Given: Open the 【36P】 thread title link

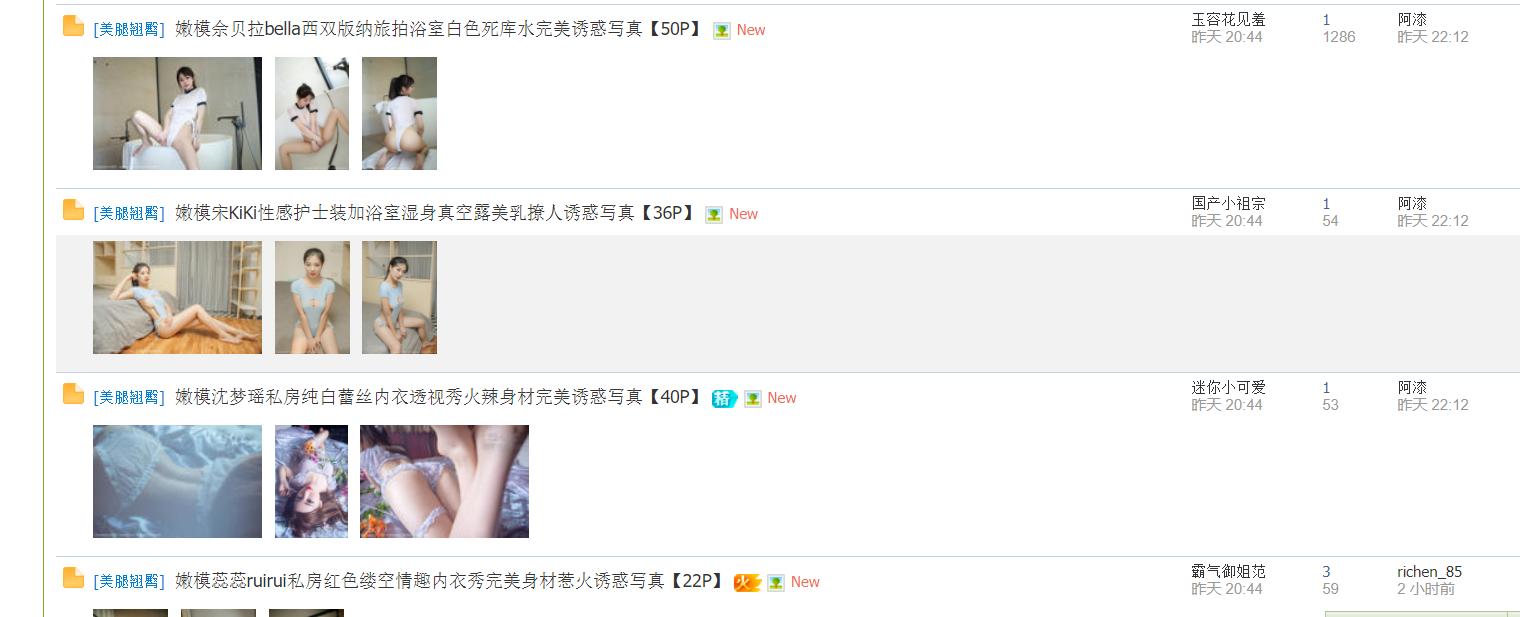Looking at the screenshot, I should (435, 213).
